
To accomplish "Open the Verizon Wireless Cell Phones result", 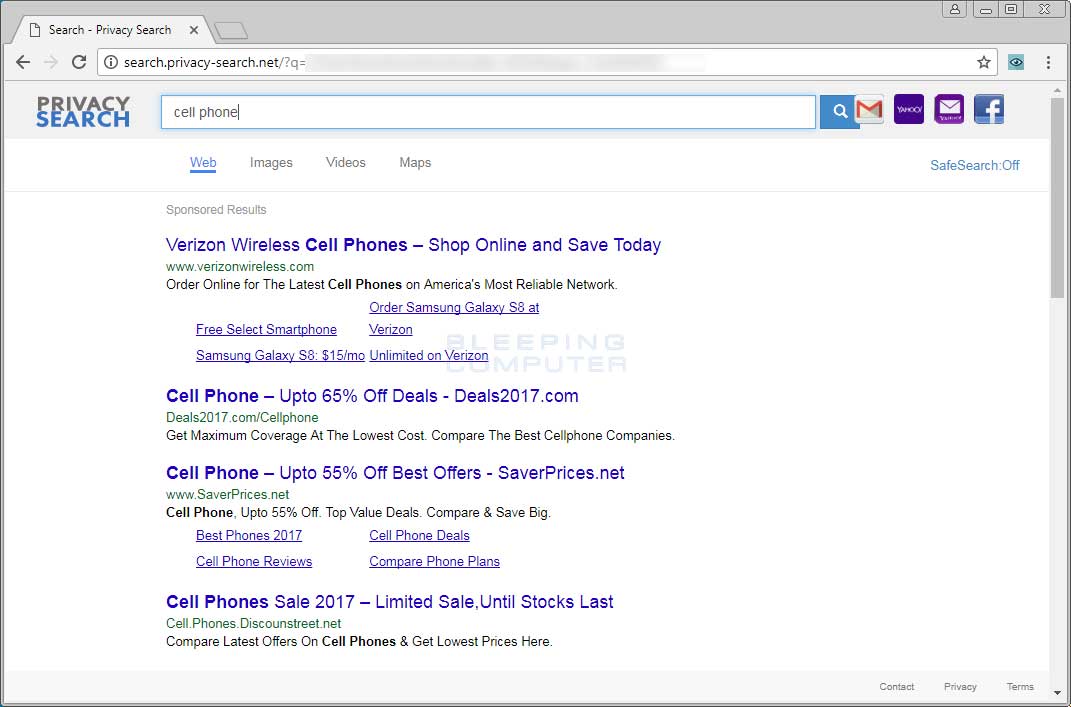I will coord(413,244).
